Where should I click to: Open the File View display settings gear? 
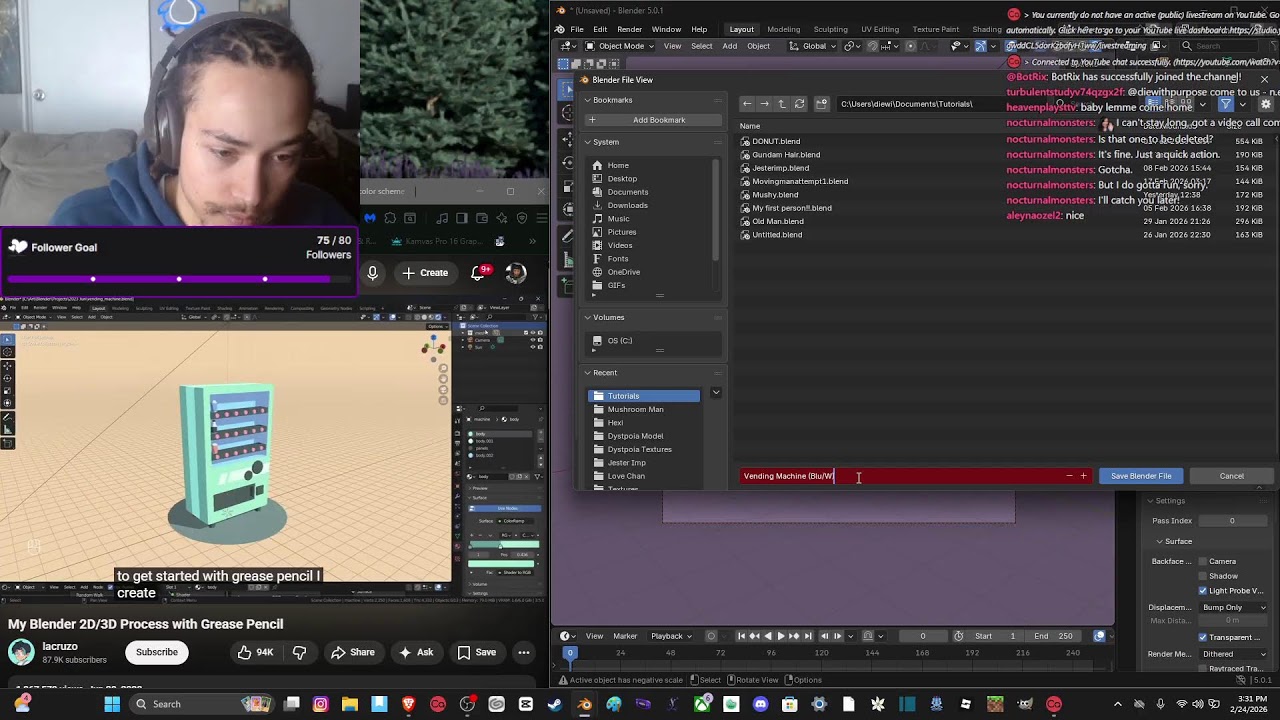1264,104
